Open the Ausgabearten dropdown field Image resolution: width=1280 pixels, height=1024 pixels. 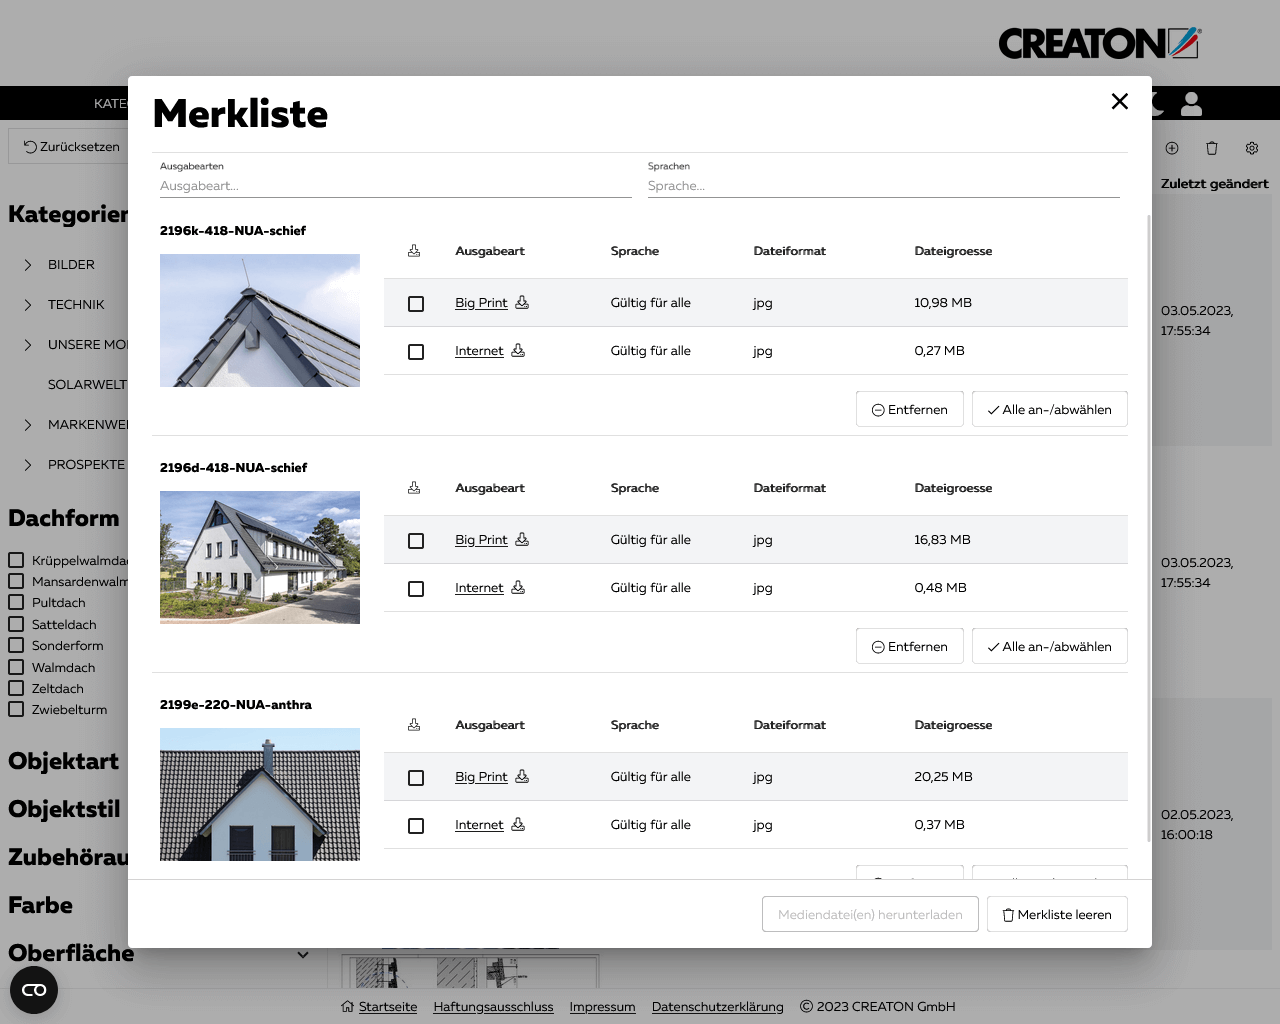[396, 185]
